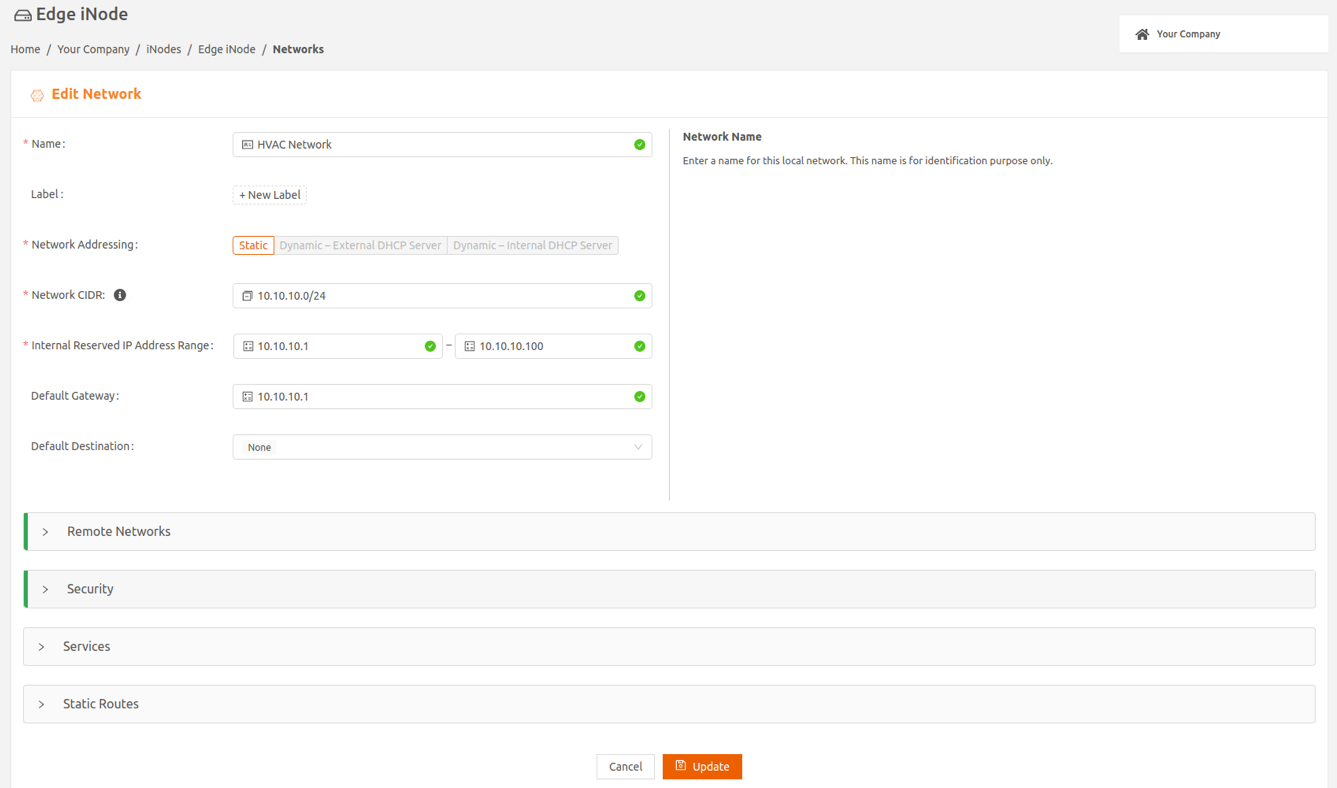The height and width of the screenshot is (788, 1337).
Task: Click green checkmark in range start 10.10.10.1
Action: [x=430, y=346]
